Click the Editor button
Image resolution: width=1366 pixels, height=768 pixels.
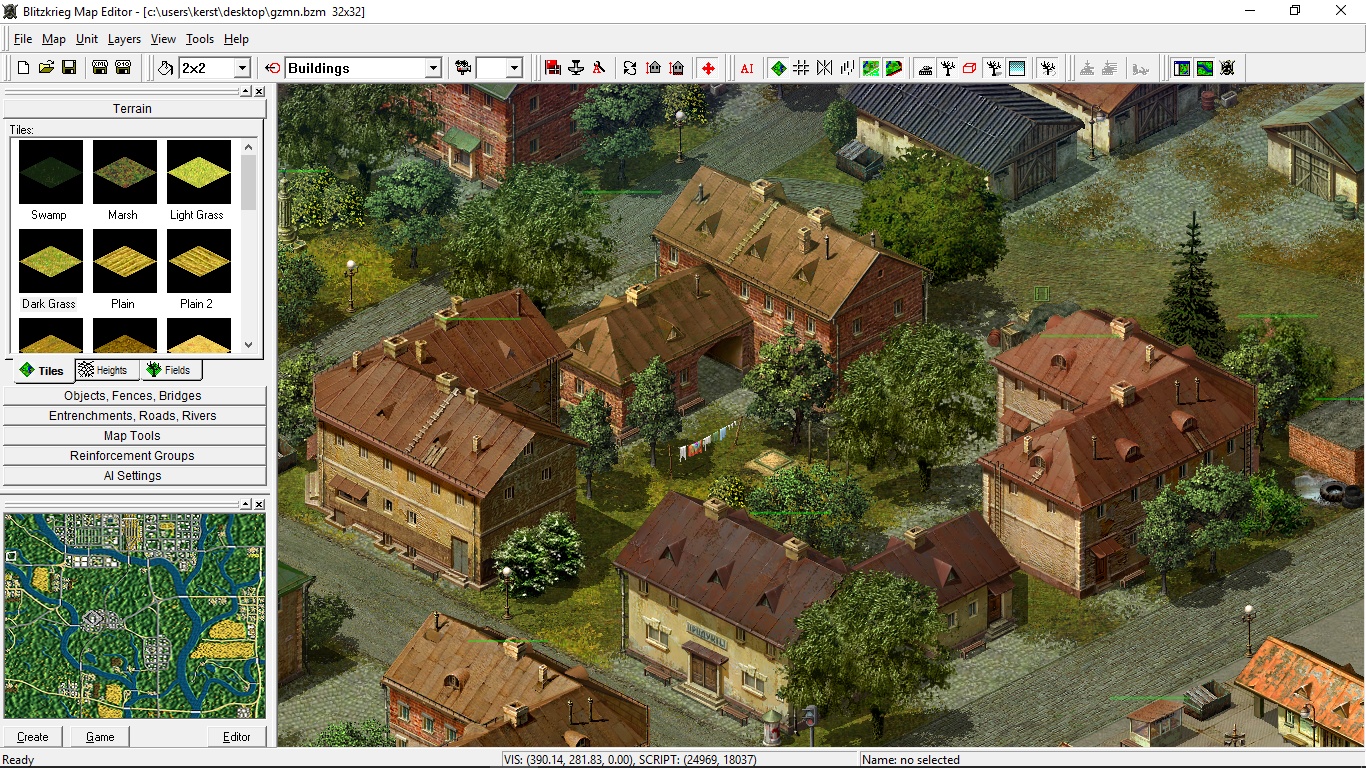[x=237, y=737]
